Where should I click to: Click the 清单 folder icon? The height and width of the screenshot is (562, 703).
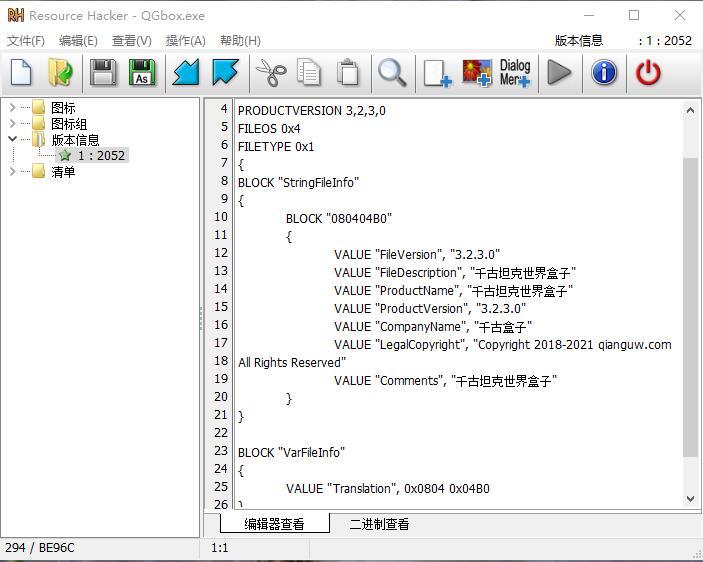(39, 171)
